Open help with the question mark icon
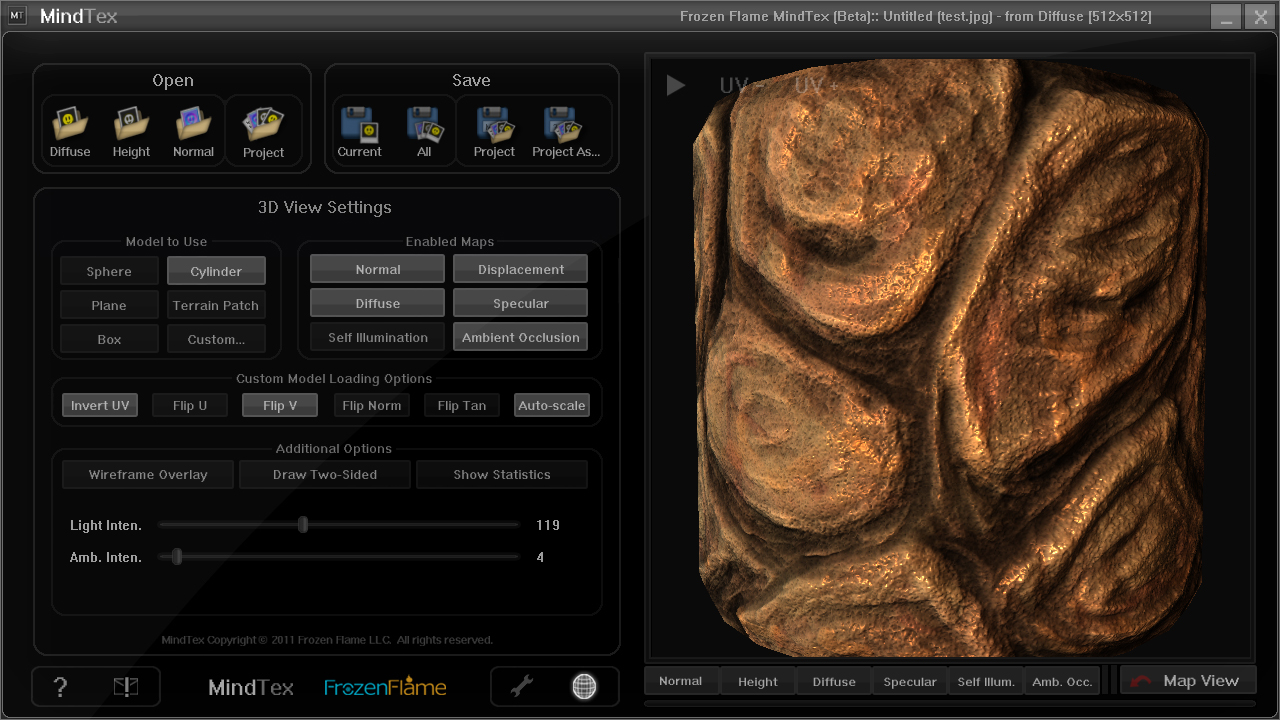This screenshot has width=1280, height=720. coord(60,687)
